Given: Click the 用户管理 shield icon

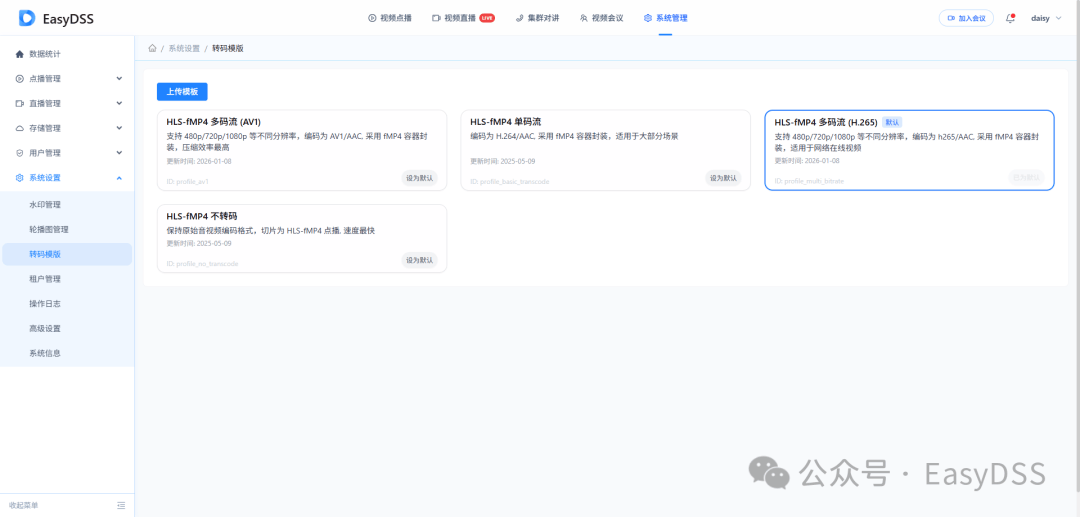Looking at the screenshot, I should point(19,153).
